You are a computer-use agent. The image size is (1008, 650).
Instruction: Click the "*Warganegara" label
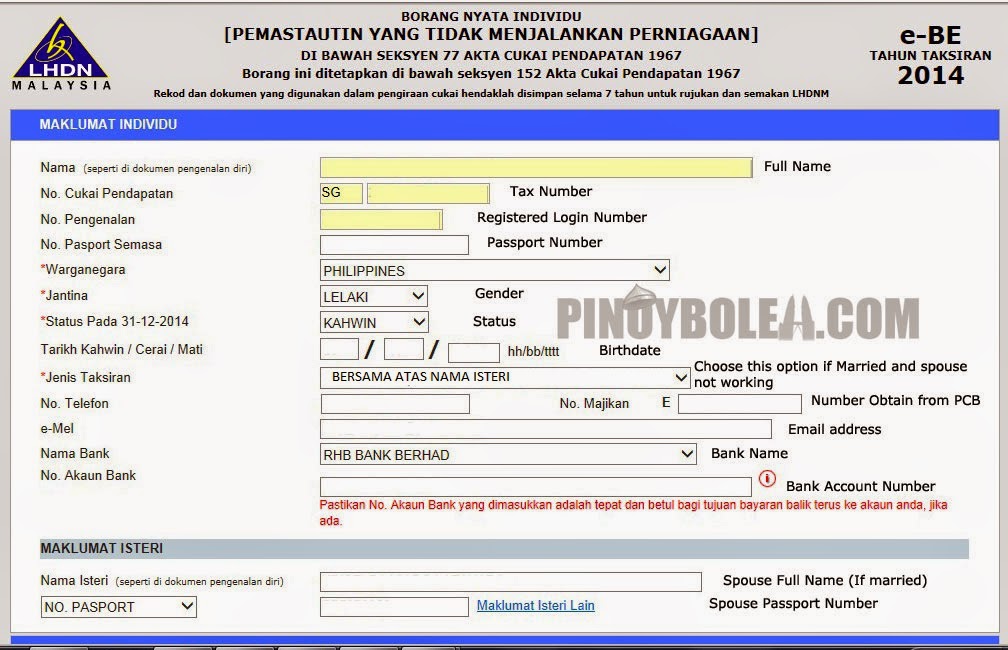point(83,270)
